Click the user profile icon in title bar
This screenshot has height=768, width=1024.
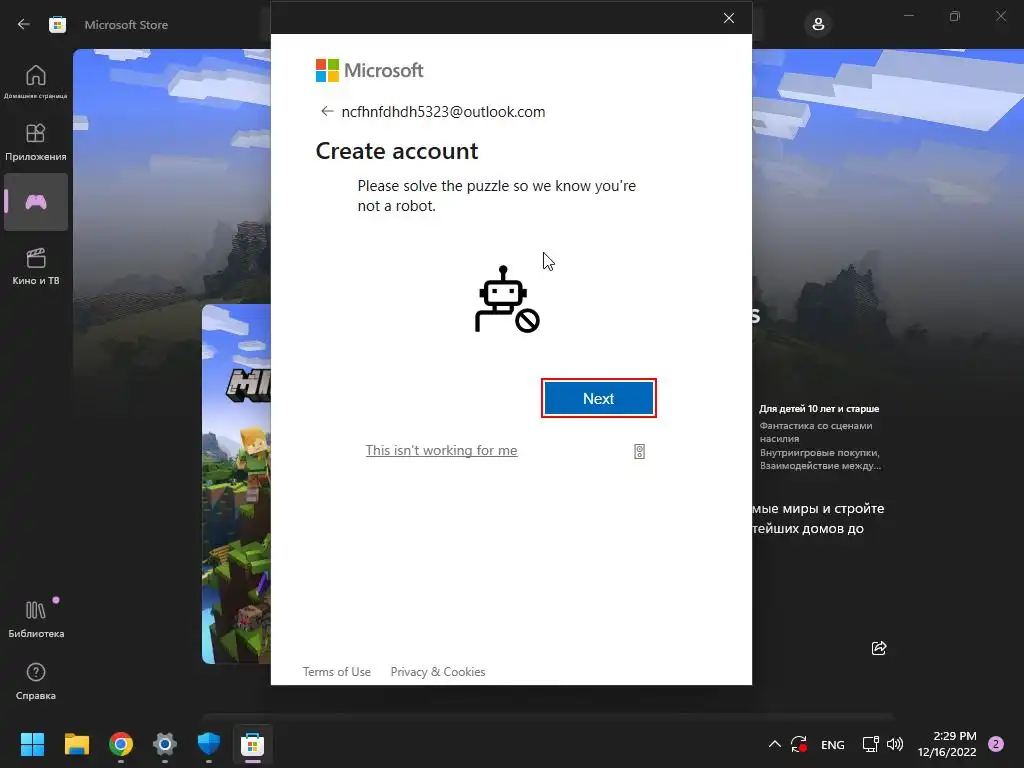(818, 25)
